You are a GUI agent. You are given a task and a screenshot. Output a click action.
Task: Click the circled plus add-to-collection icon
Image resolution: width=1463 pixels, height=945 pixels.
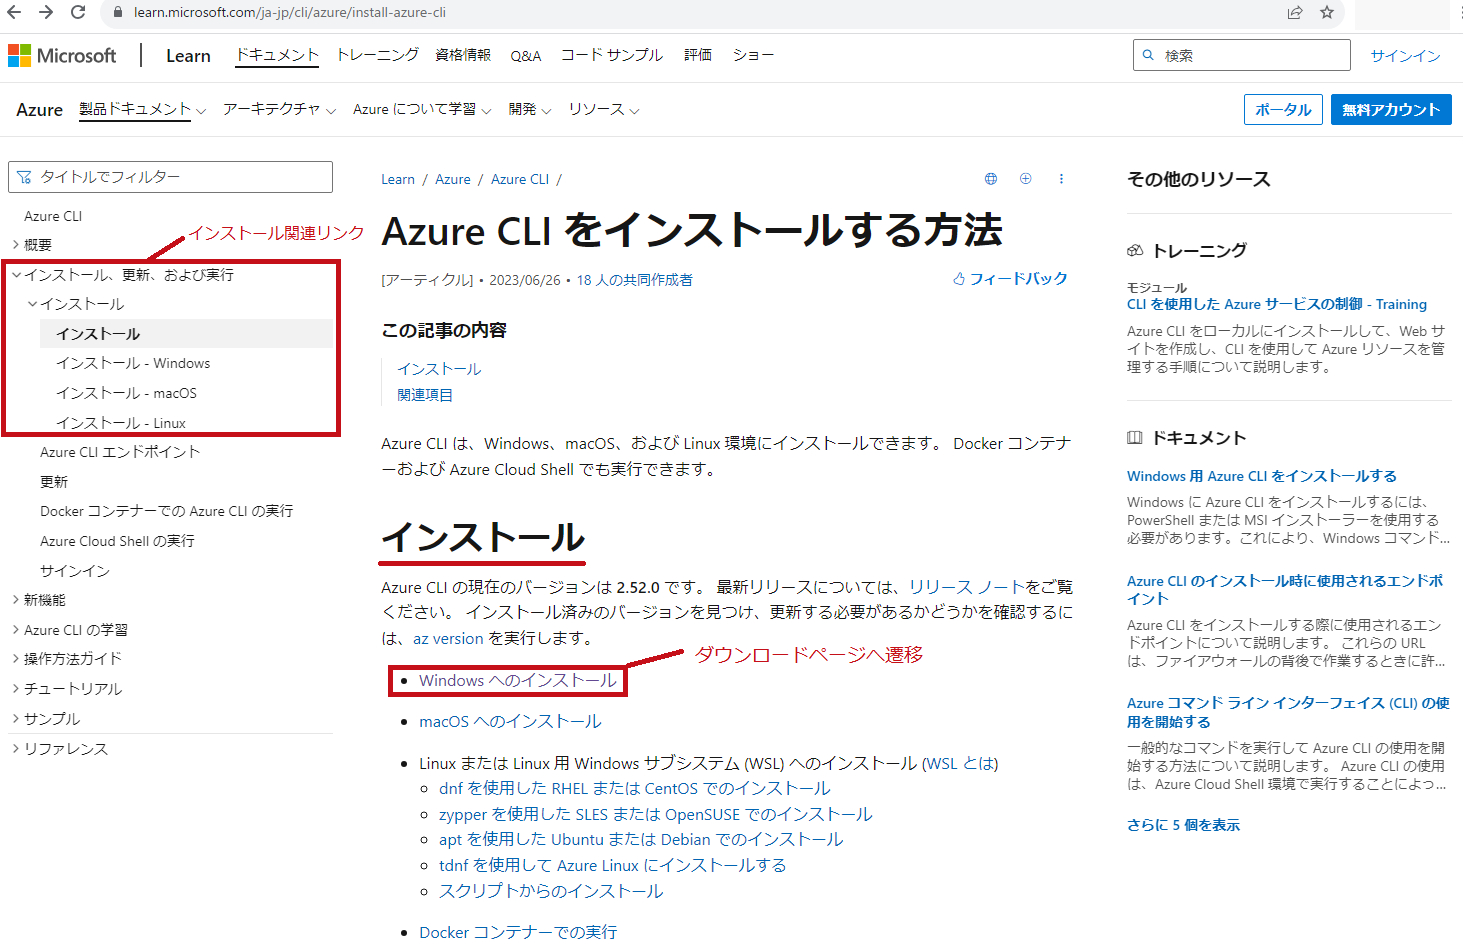1025,179
